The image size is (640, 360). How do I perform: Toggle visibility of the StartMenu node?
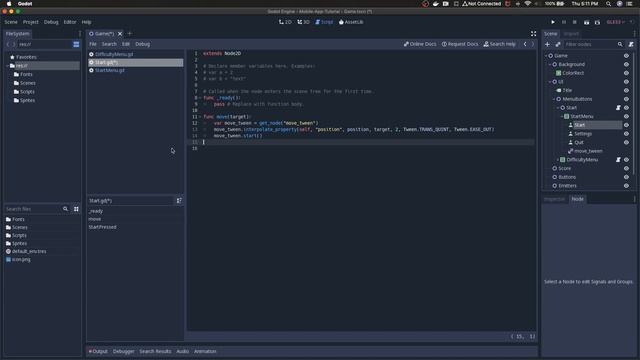[626, 116]
